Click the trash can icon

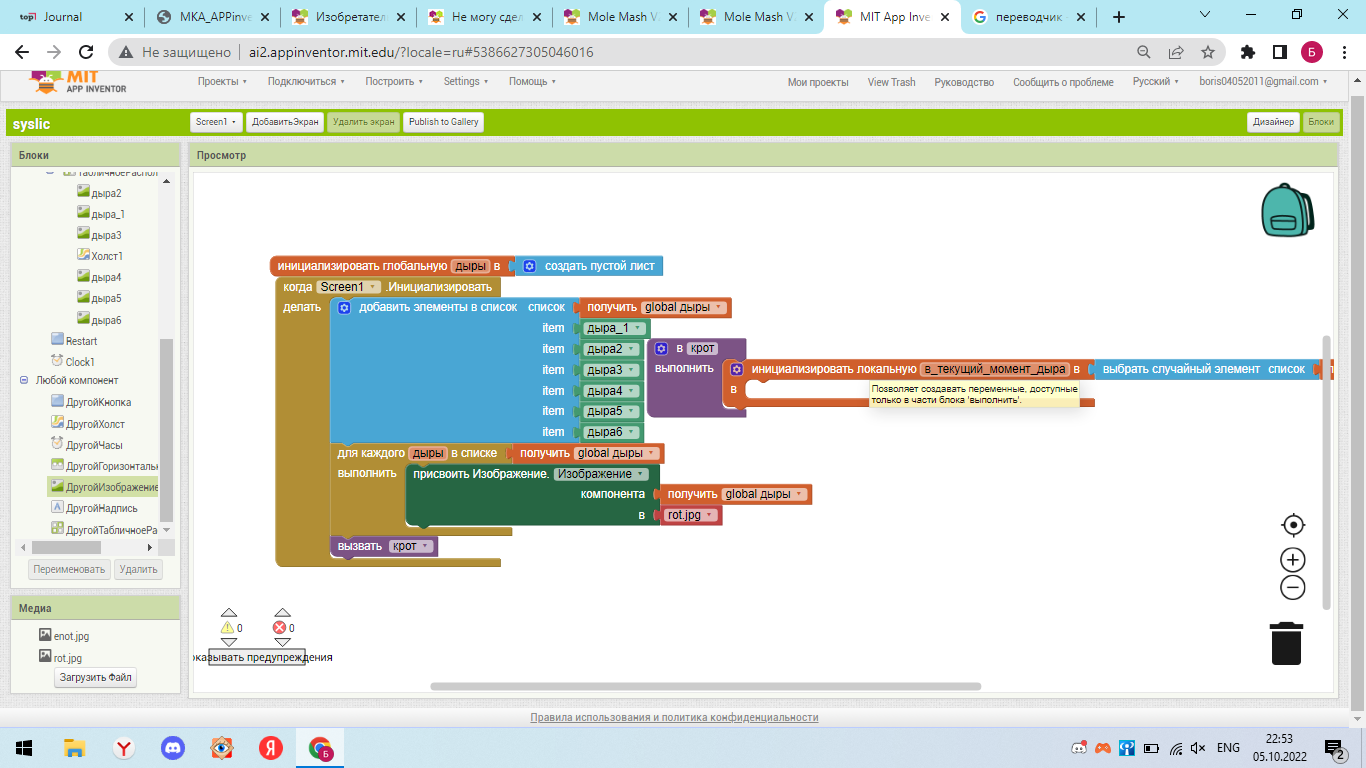tap(1286, 643)
